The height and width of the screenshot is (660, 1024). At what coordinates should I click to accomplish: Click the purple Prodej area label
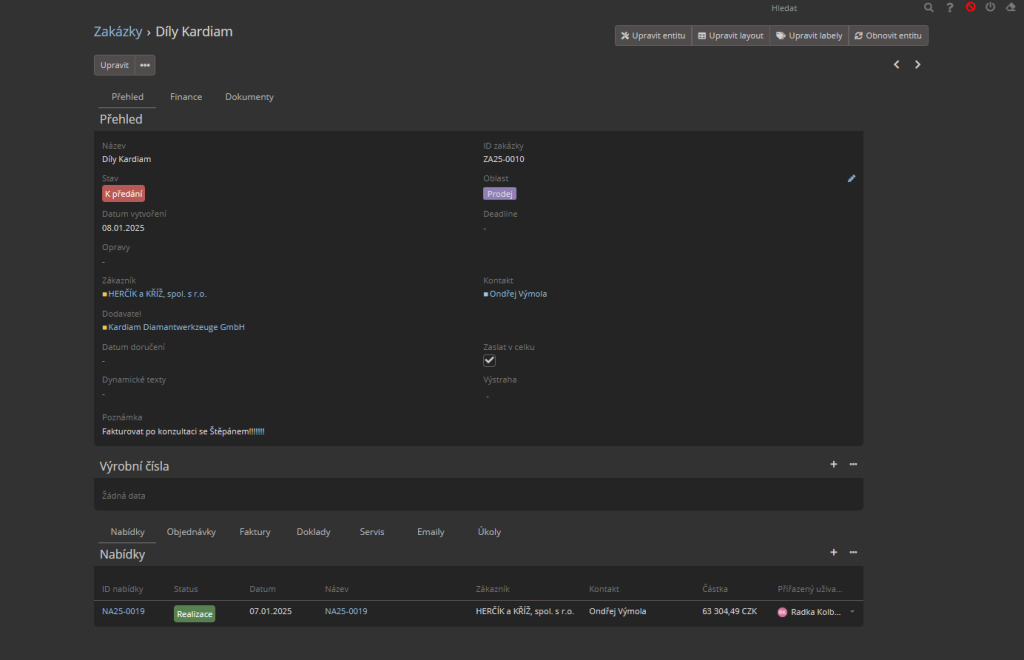click(499, 194)
